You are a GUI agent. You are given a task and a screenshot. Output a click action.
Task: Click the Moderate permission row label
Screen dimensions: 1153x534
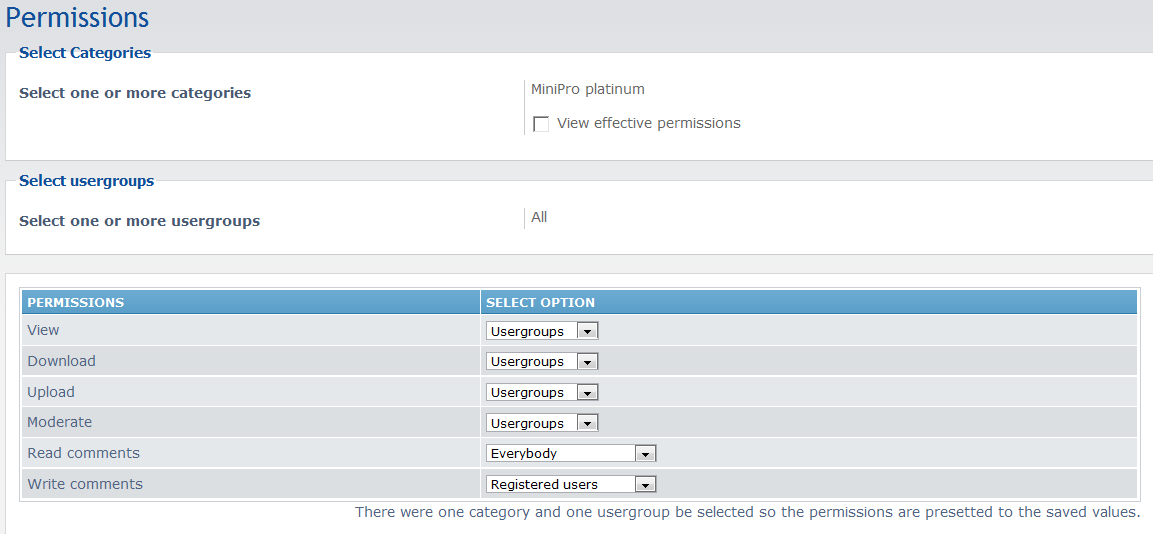[x=59, y=422]
